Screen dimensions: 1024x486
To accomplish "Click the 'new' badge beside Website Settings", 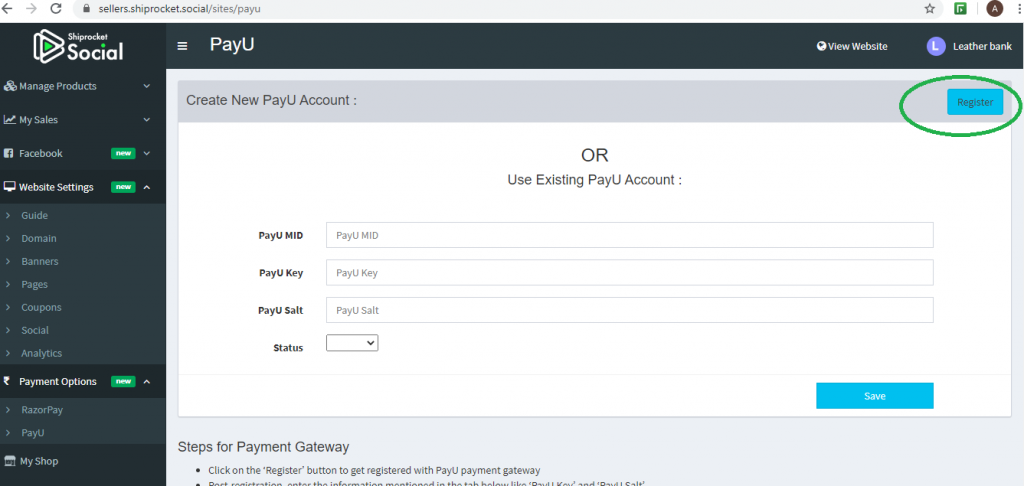I will click(123, 187).
